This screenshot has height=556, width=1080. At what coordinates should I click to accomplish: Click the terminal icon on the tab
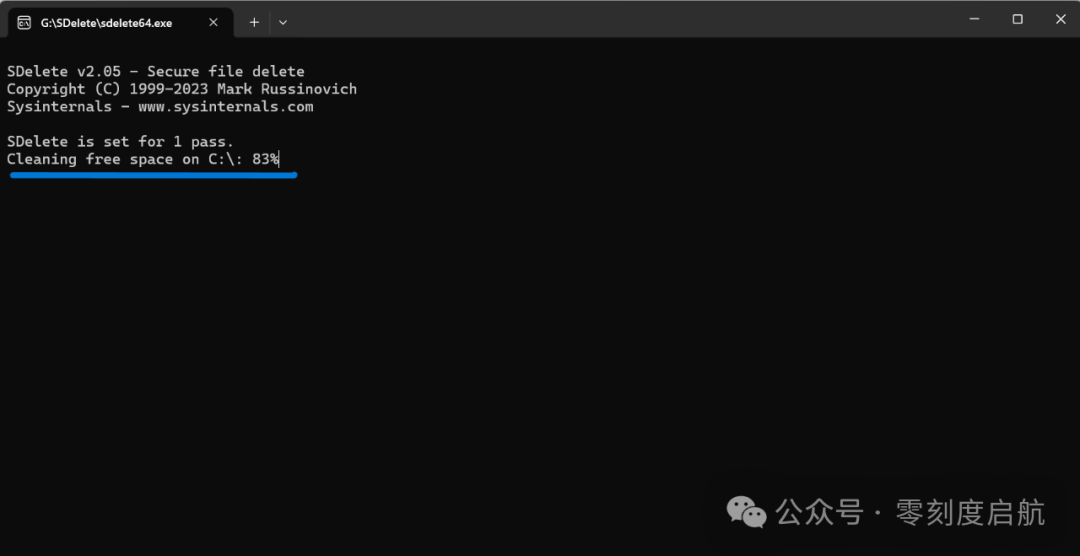24,23
